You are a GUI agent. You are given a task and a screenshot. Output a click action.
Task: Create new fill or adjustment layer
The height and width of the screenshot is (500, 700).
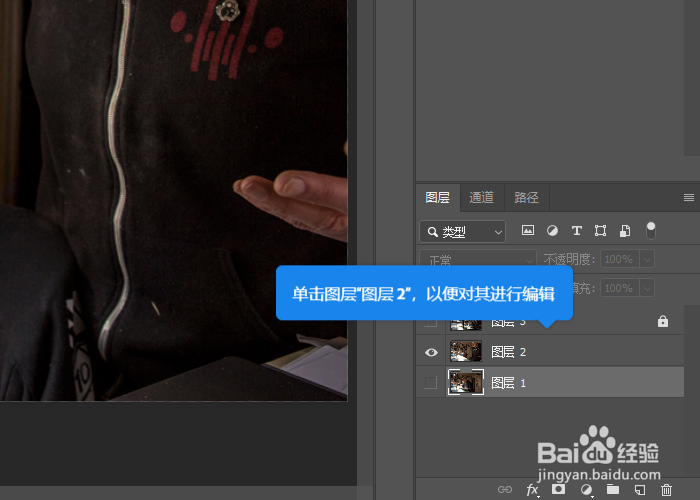586,489
